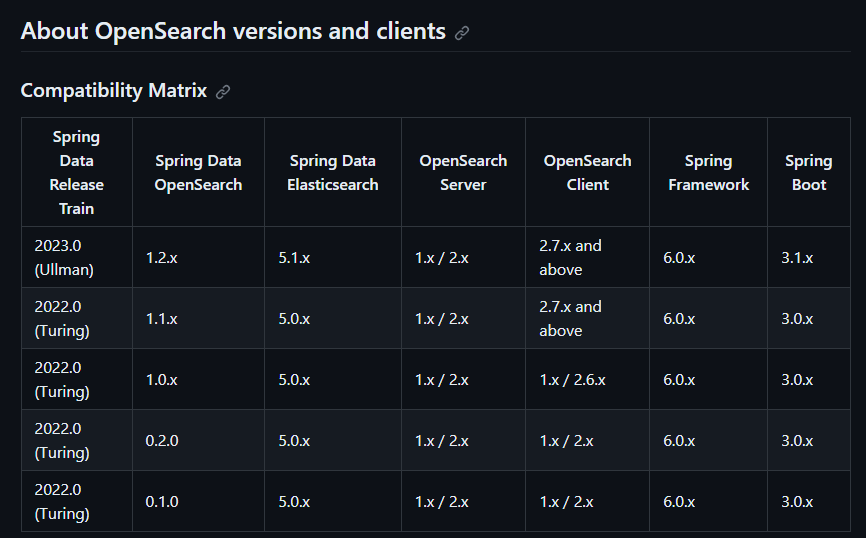The image size is (866, 538).
Task: Click Spring Framework 6.0.x in the 0.2.0 row
Action: click(708, 440)
